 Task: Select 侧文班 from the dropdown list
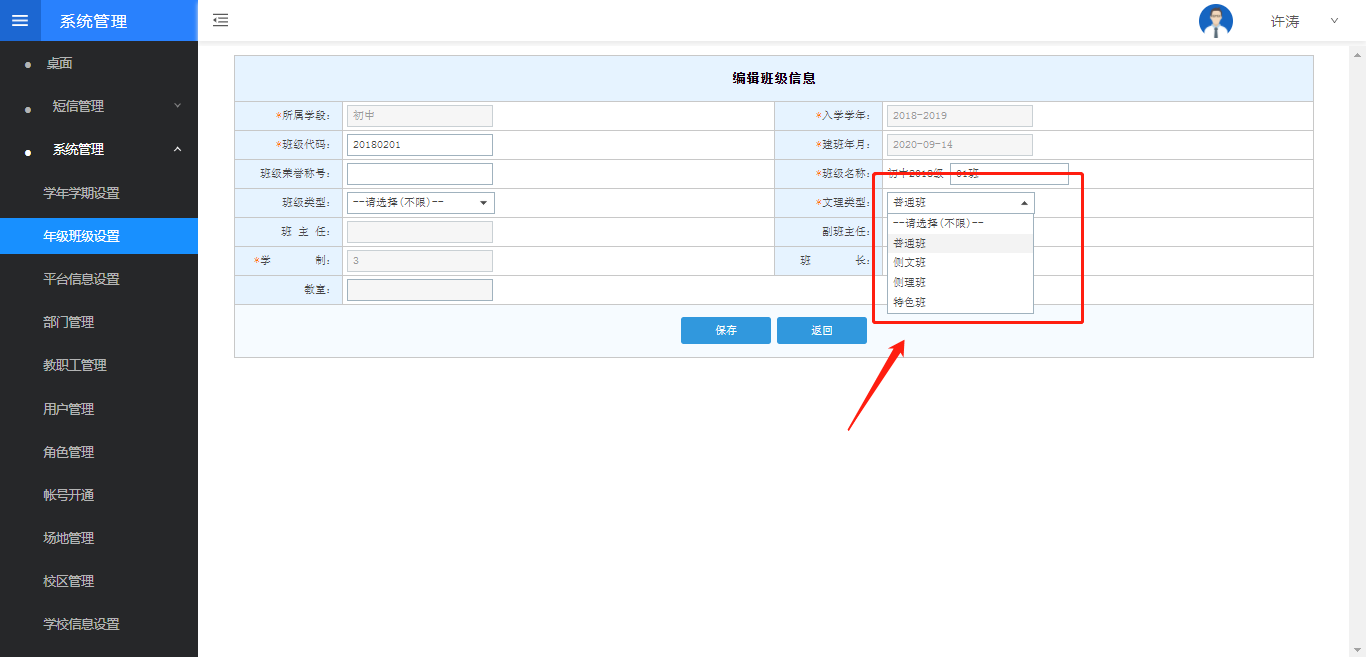(910, 263)
